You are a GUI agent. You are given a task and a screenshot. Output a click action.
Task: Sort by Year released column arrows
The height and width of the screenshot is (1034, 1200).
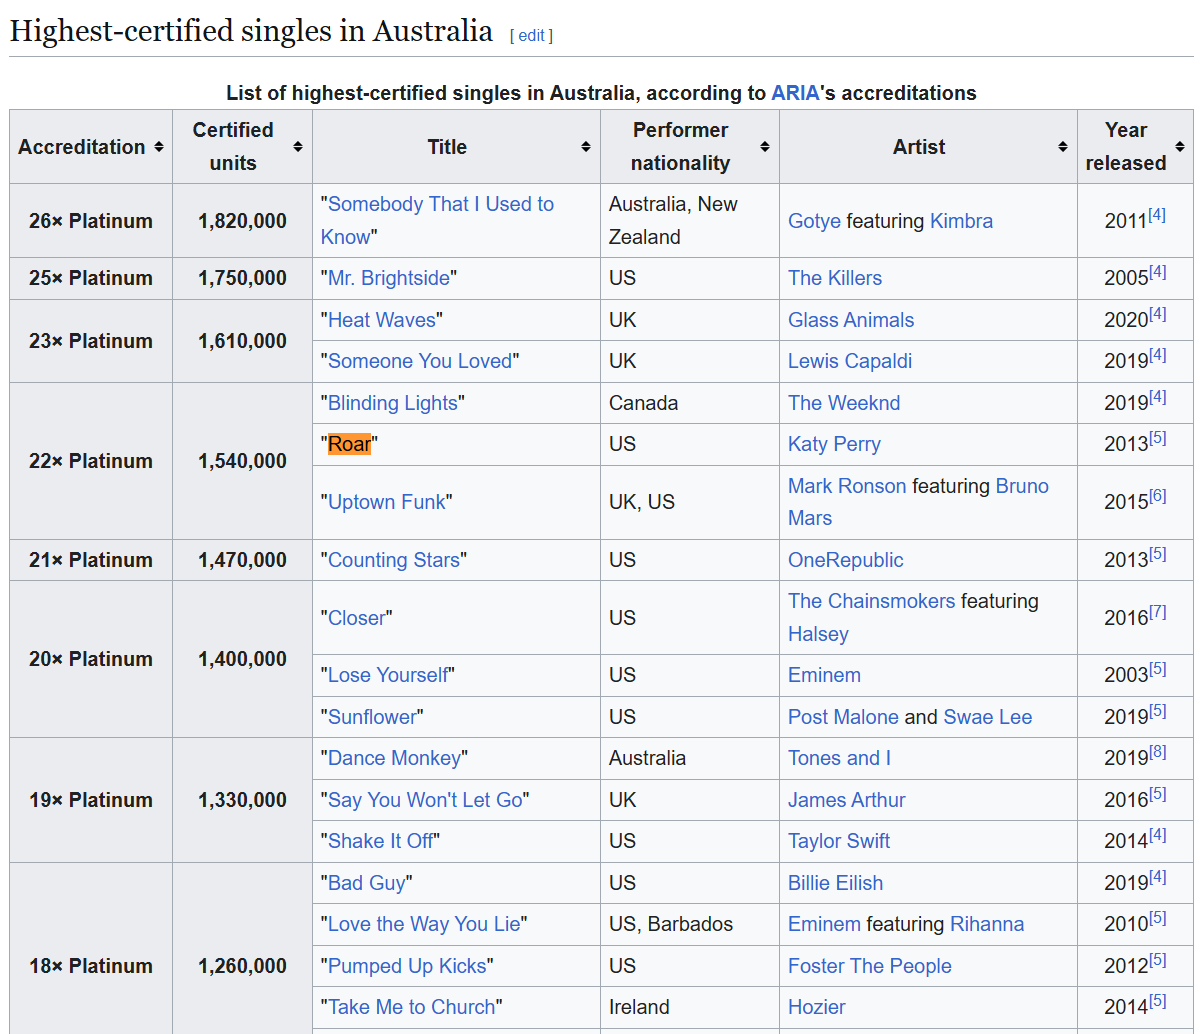(x=1179, y=147)
